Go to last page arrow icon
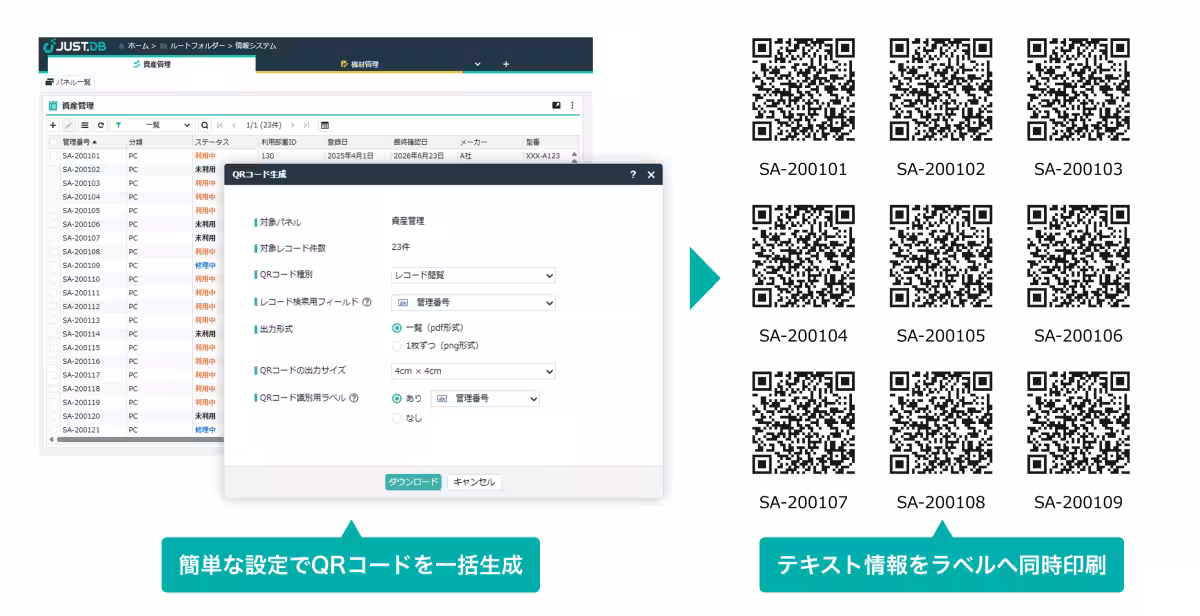 pos(306,125)
